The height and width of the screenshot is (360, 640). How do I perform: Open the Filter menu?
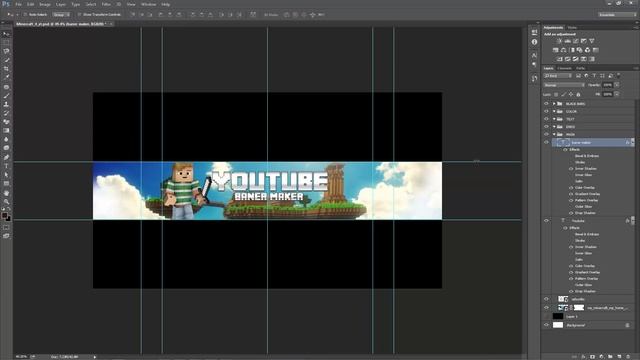point(106,4)
